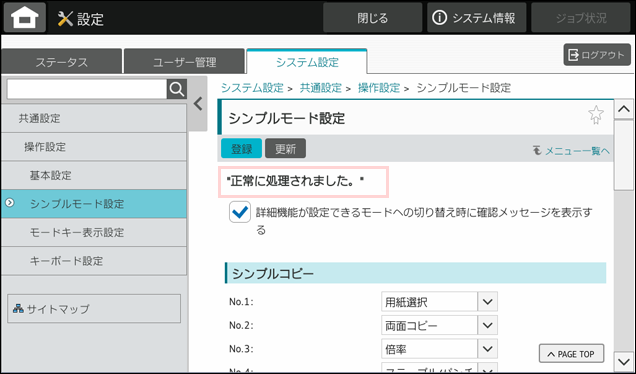Click the シンプルコピー section heading
The height and width of the screenshot is (374, 636).
pos(416,273)
